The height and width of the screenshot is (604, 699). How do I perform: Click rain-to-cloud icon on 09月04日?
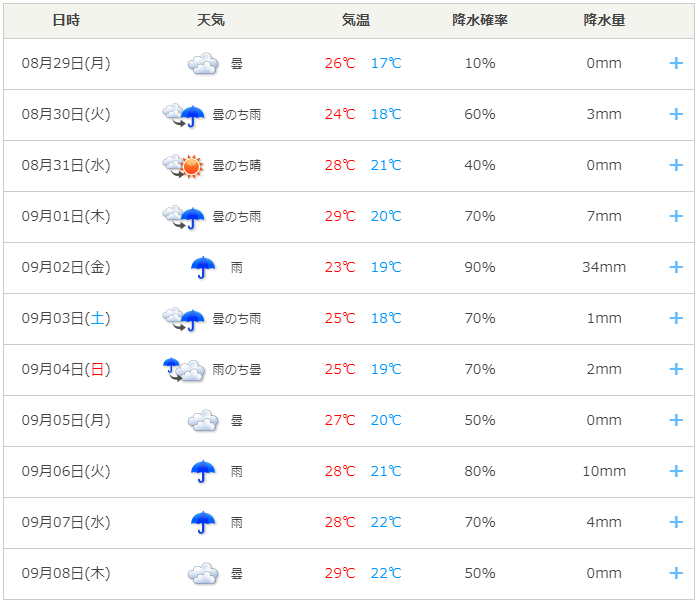coord(184,370)
